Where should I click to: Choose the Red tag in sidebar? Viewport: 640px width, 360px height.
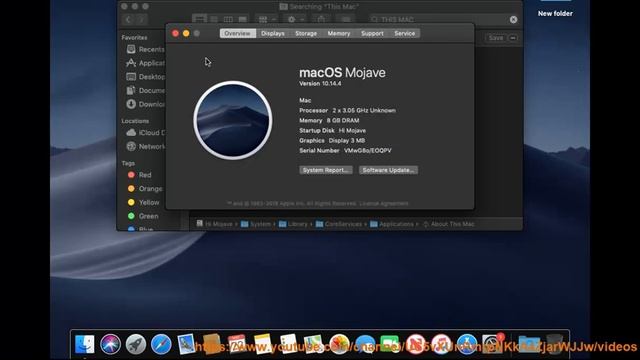140,175
